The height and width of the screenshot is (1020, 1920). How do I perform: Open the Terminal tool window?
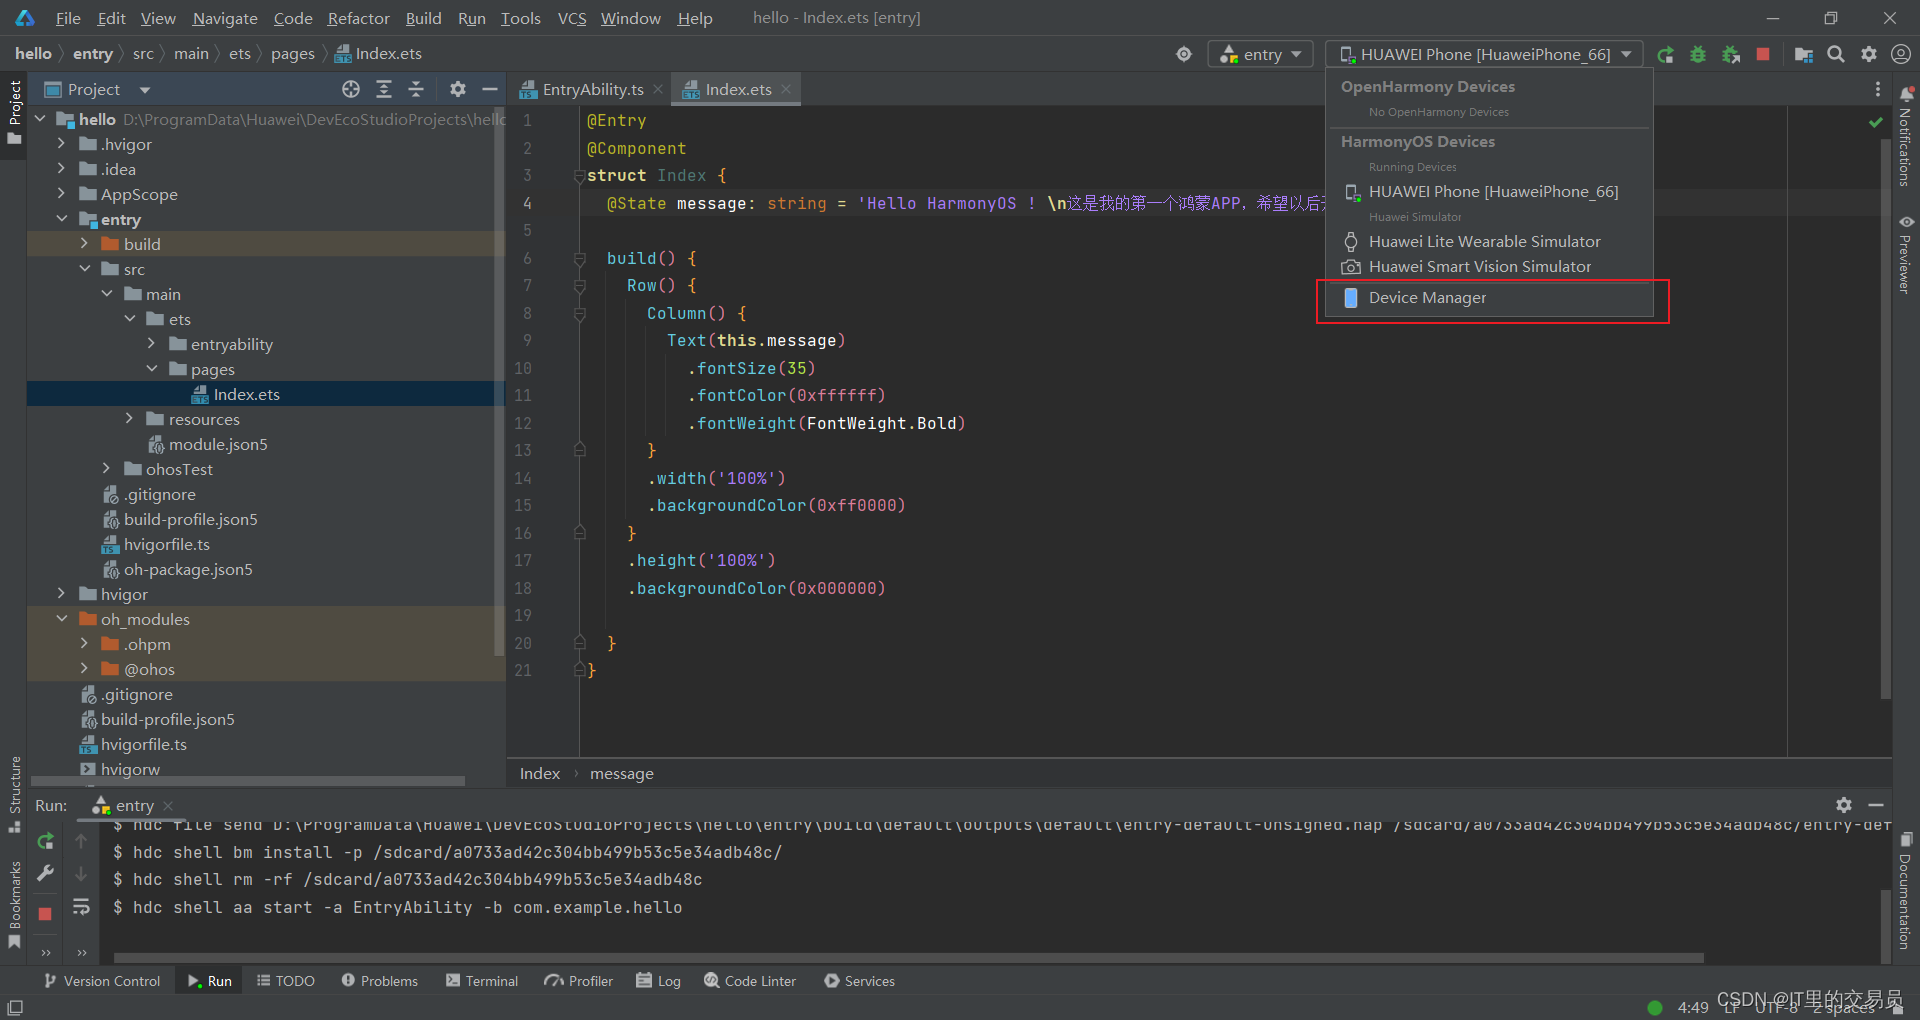[x=482, y=981]
